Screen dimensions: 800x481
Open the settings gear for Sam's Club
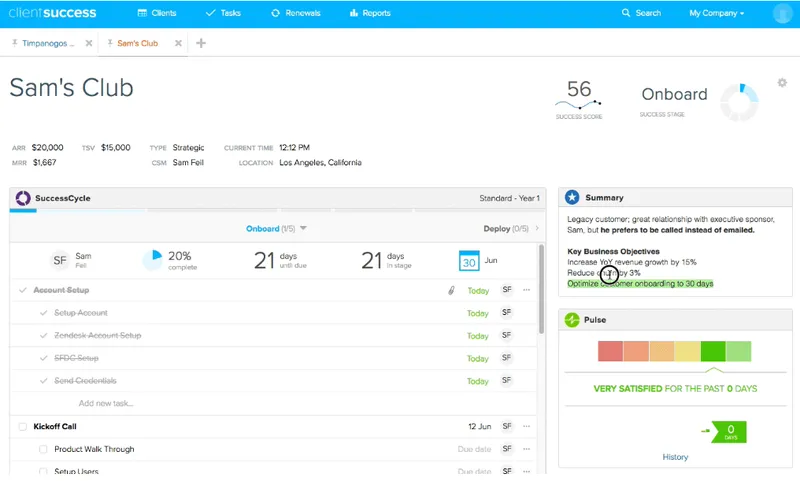point(782,83)
